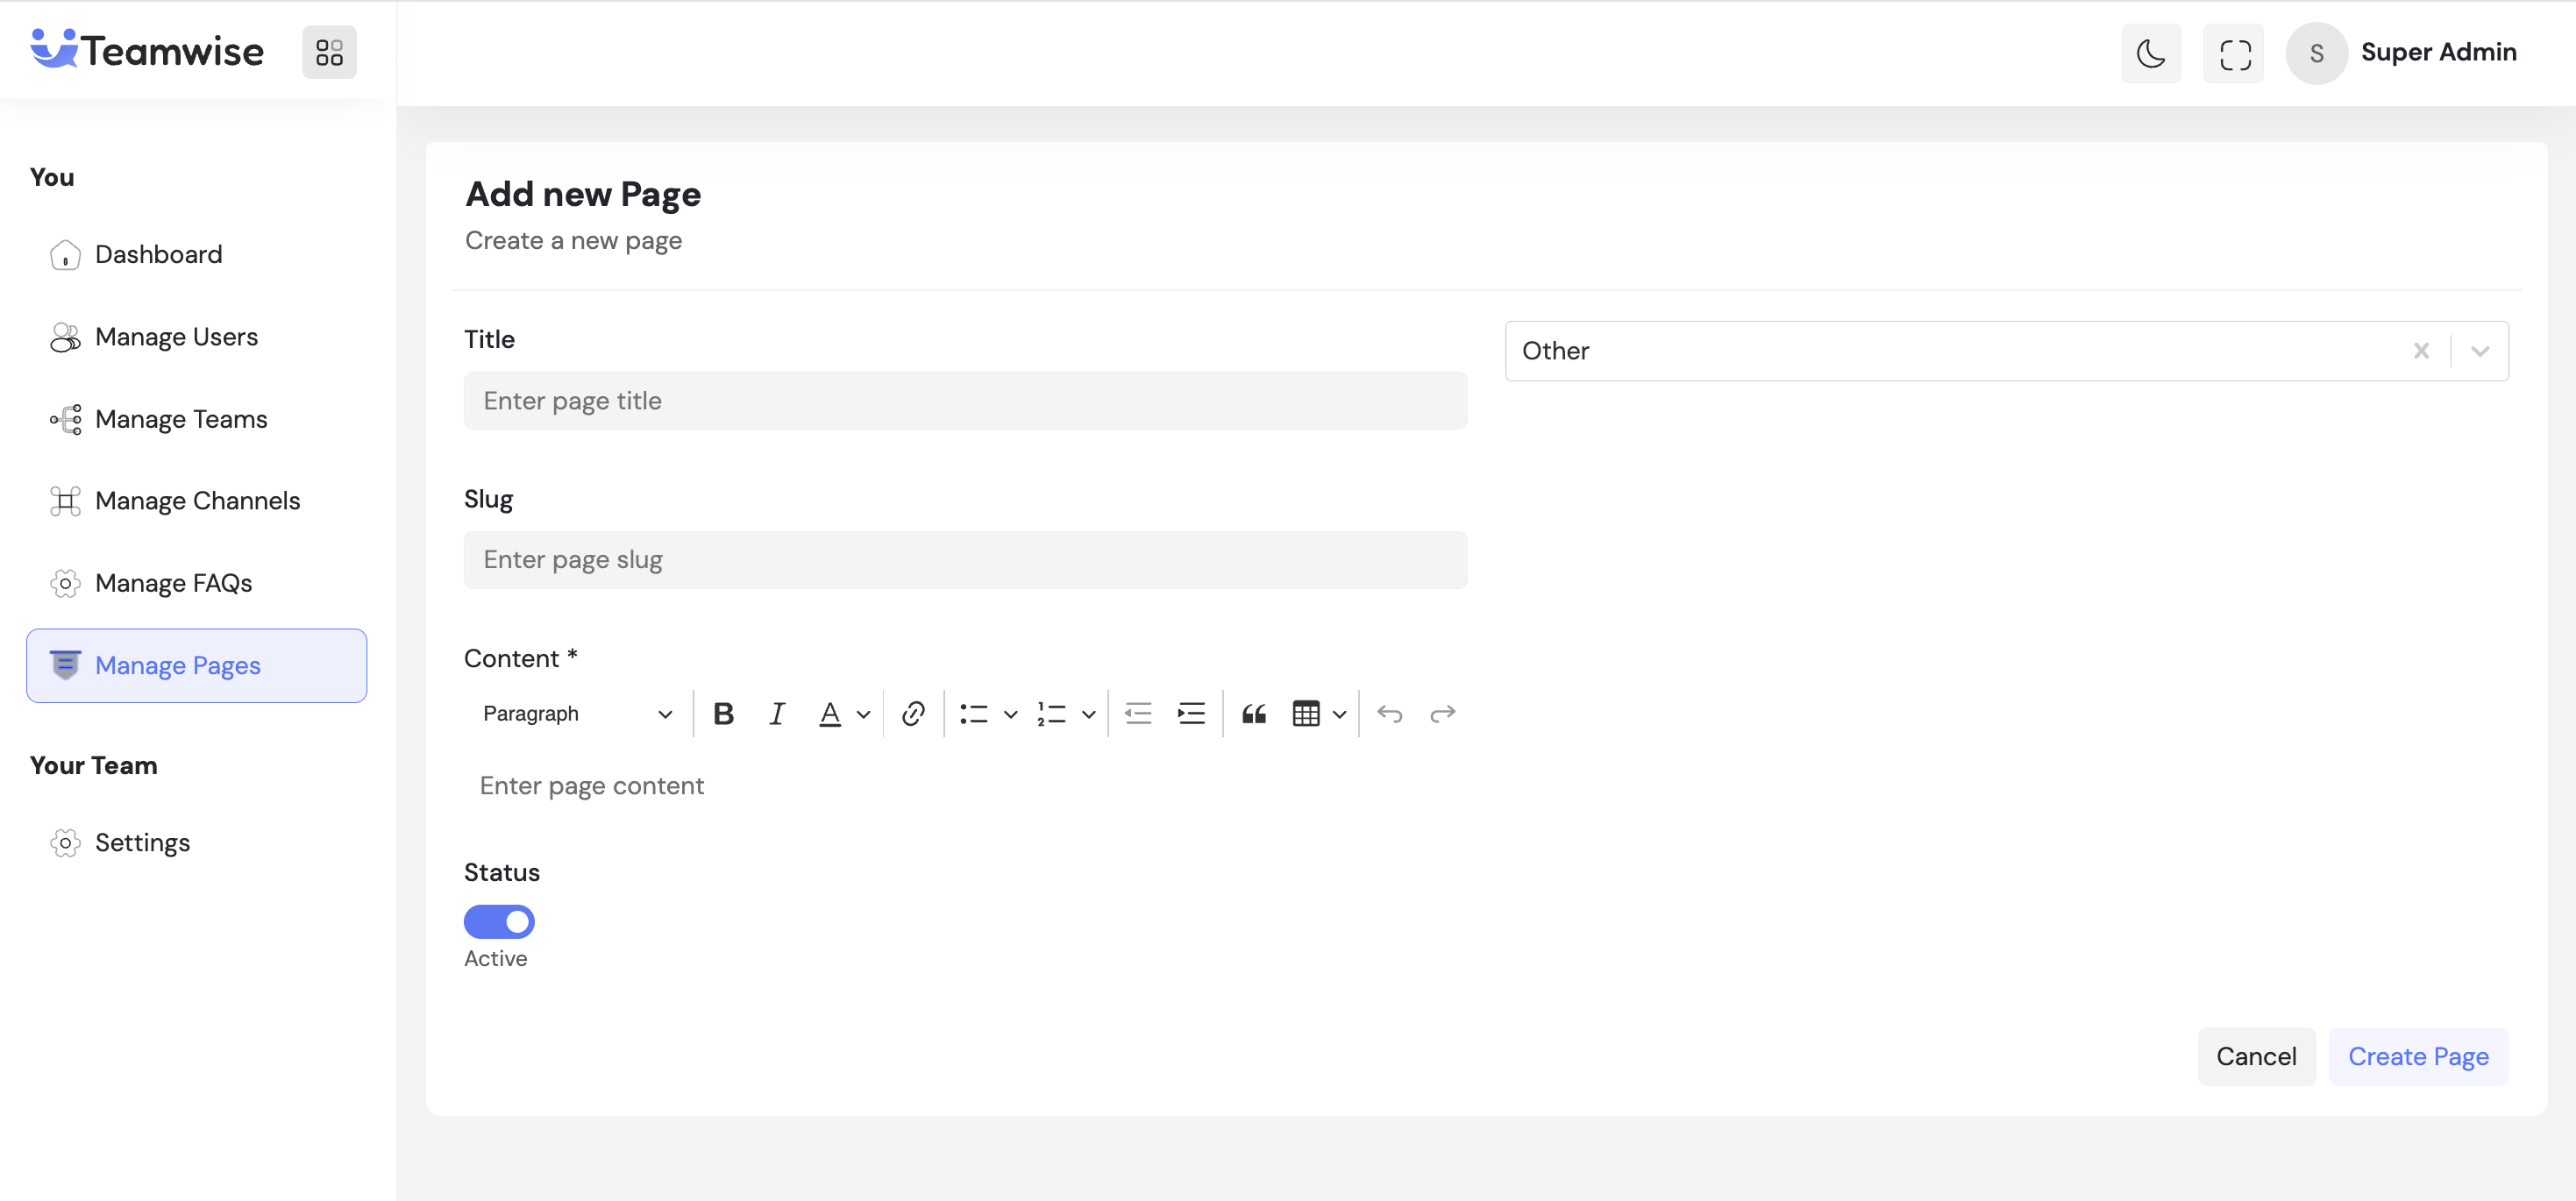This screenshot has width=2576, height=1201.
Task: Go to Manage Channels section
Action: pyautogui.click(x=197, y=500)
